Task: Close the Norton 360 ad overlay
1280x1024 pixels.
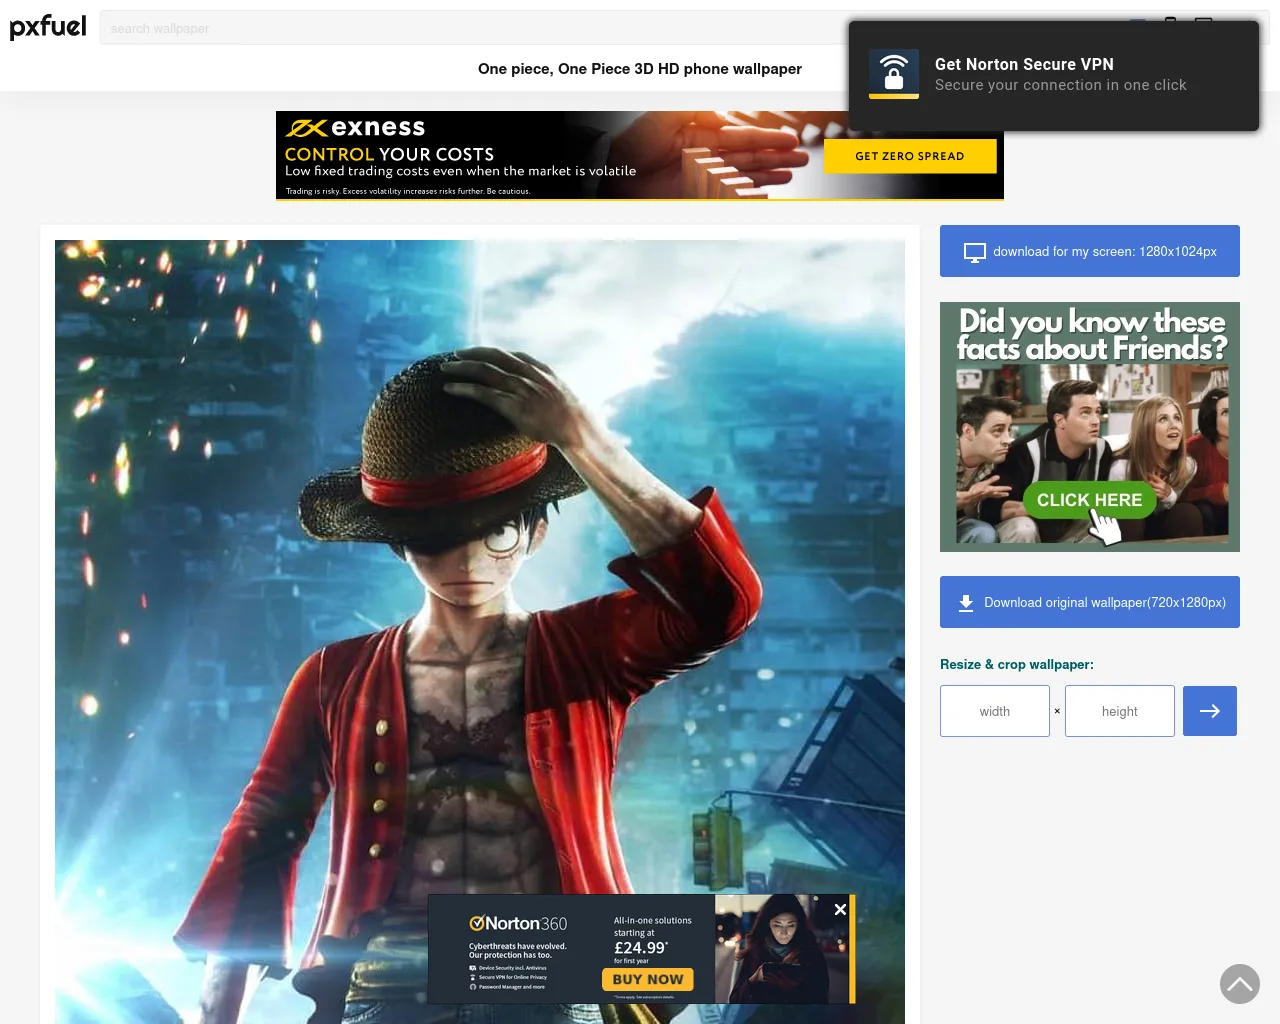Action: coord(840,909)
